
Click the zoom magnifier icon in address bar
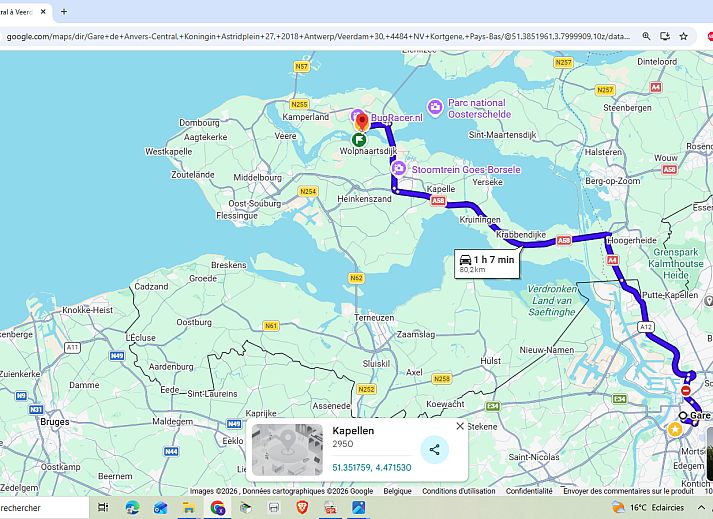click(x=647, y=36)
